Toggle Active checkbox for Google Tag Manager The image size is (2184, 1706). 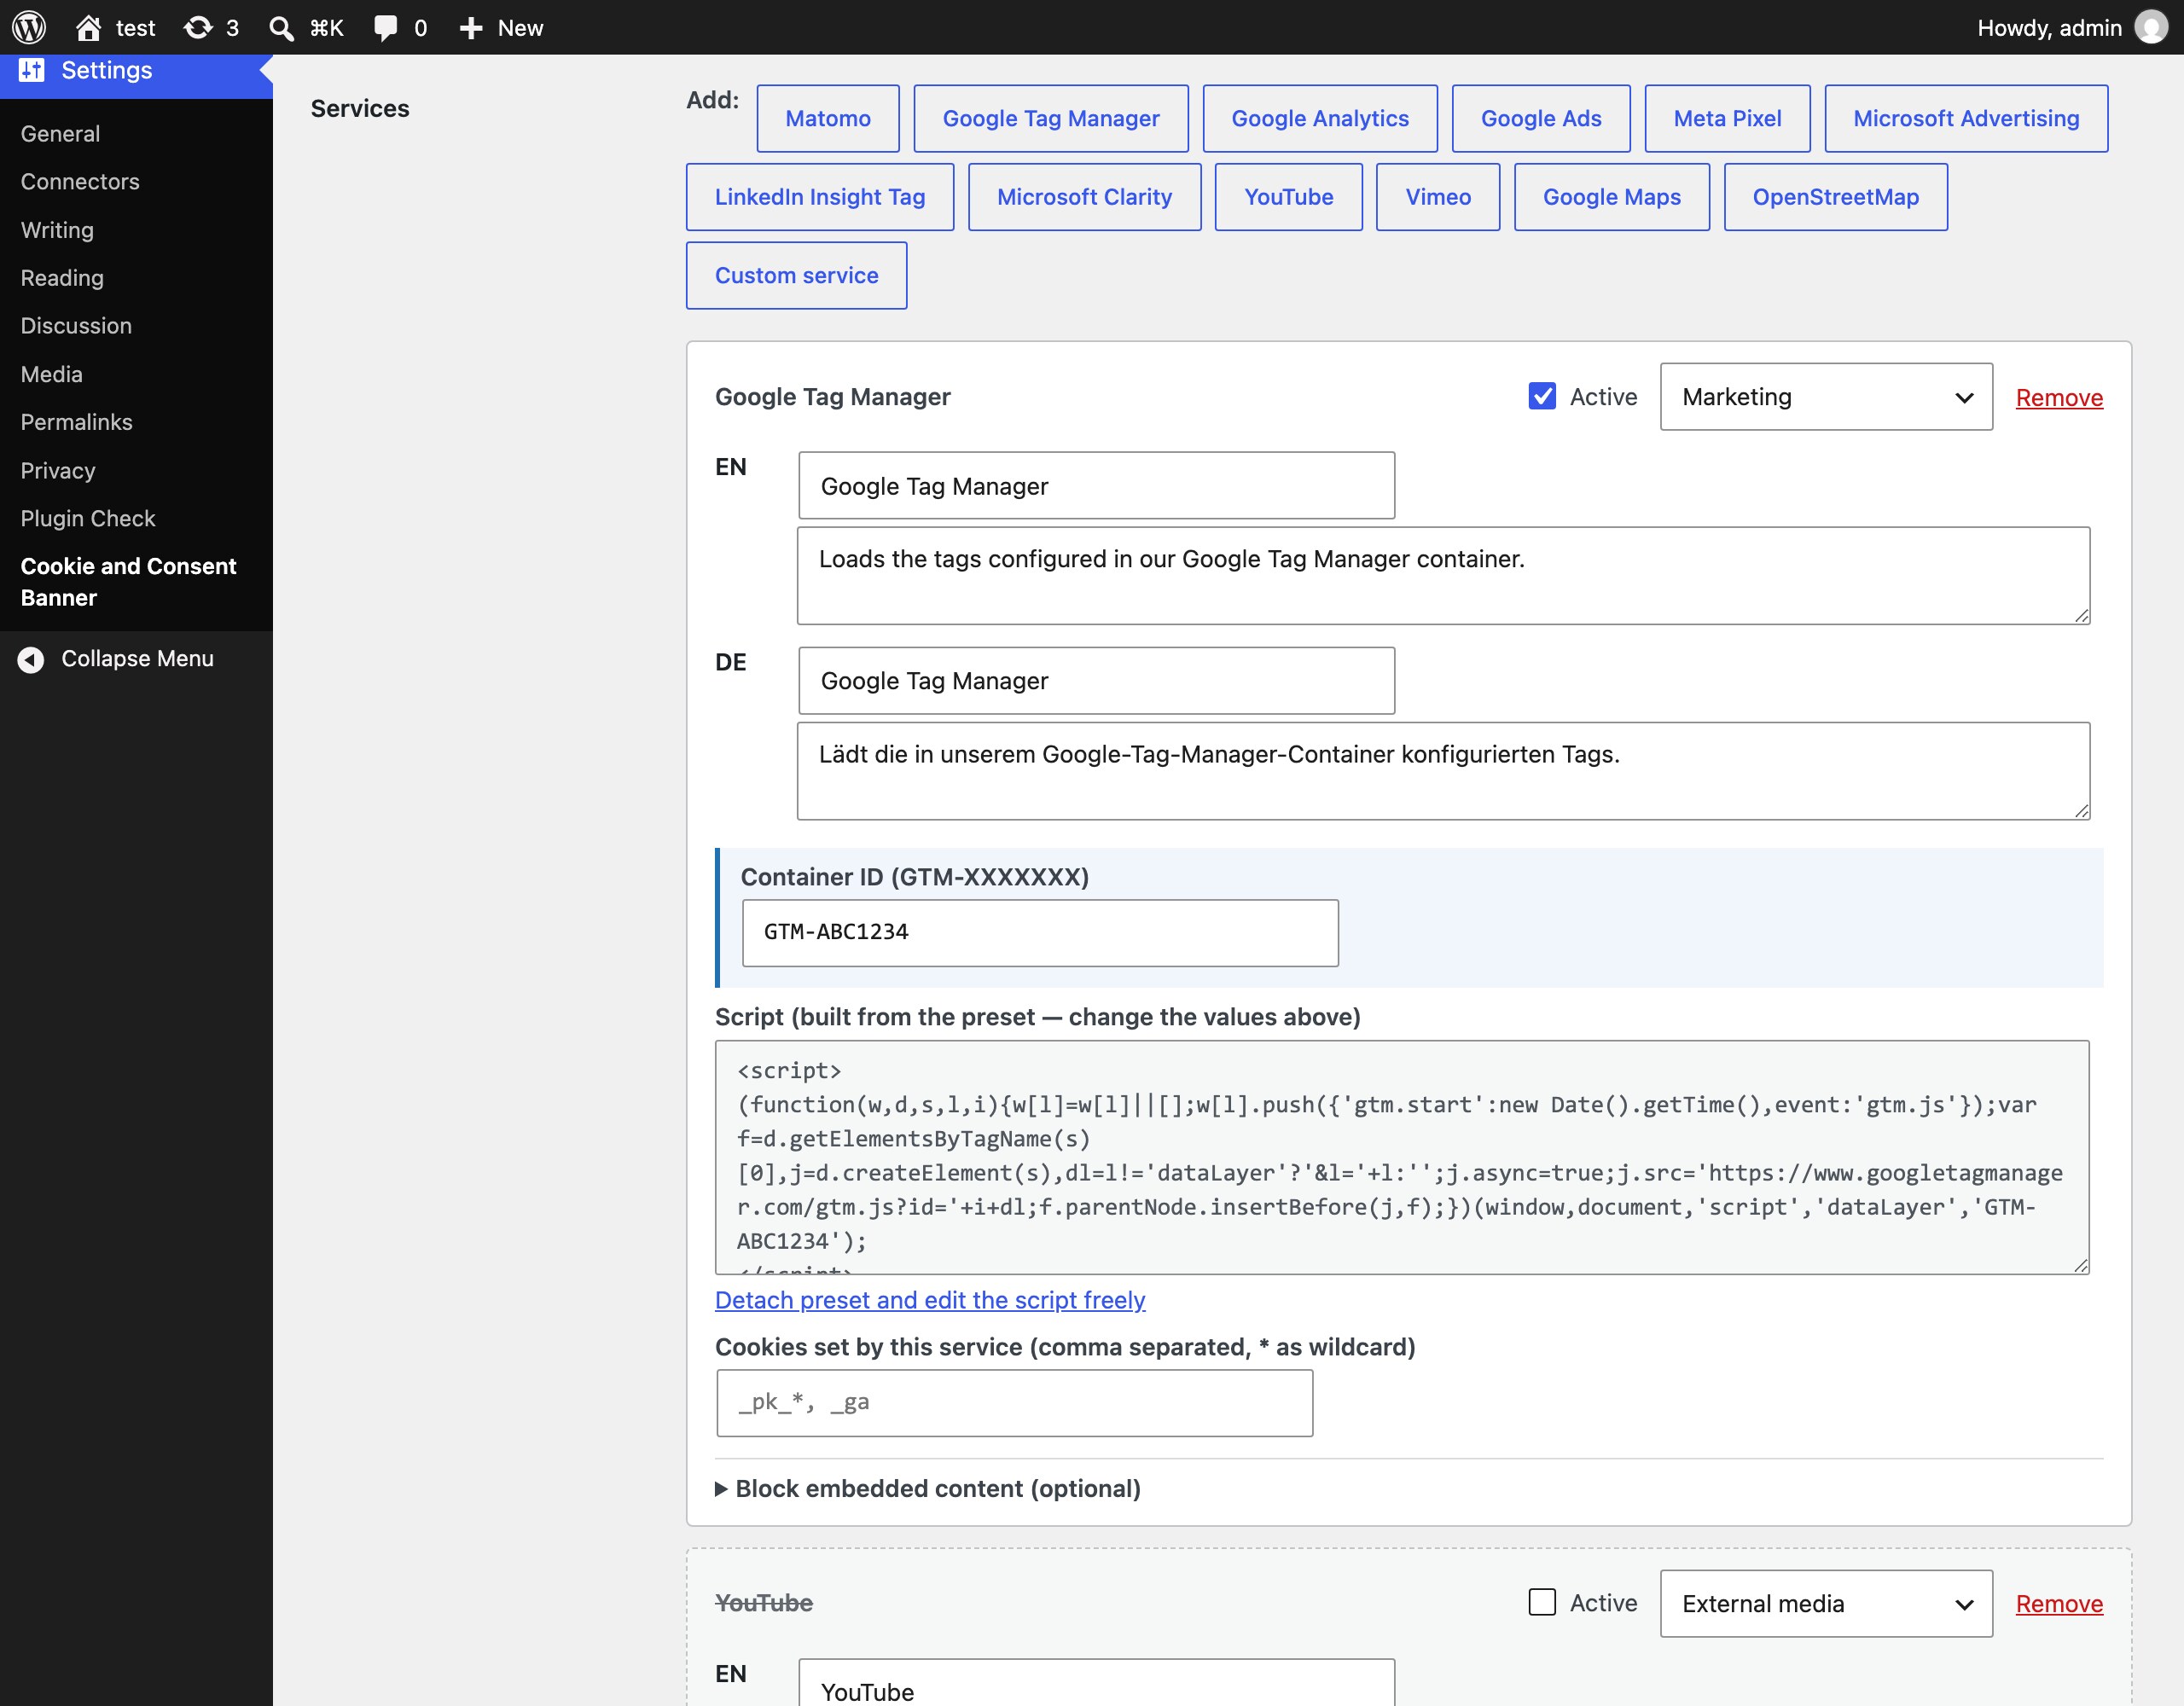(1542, 396)
